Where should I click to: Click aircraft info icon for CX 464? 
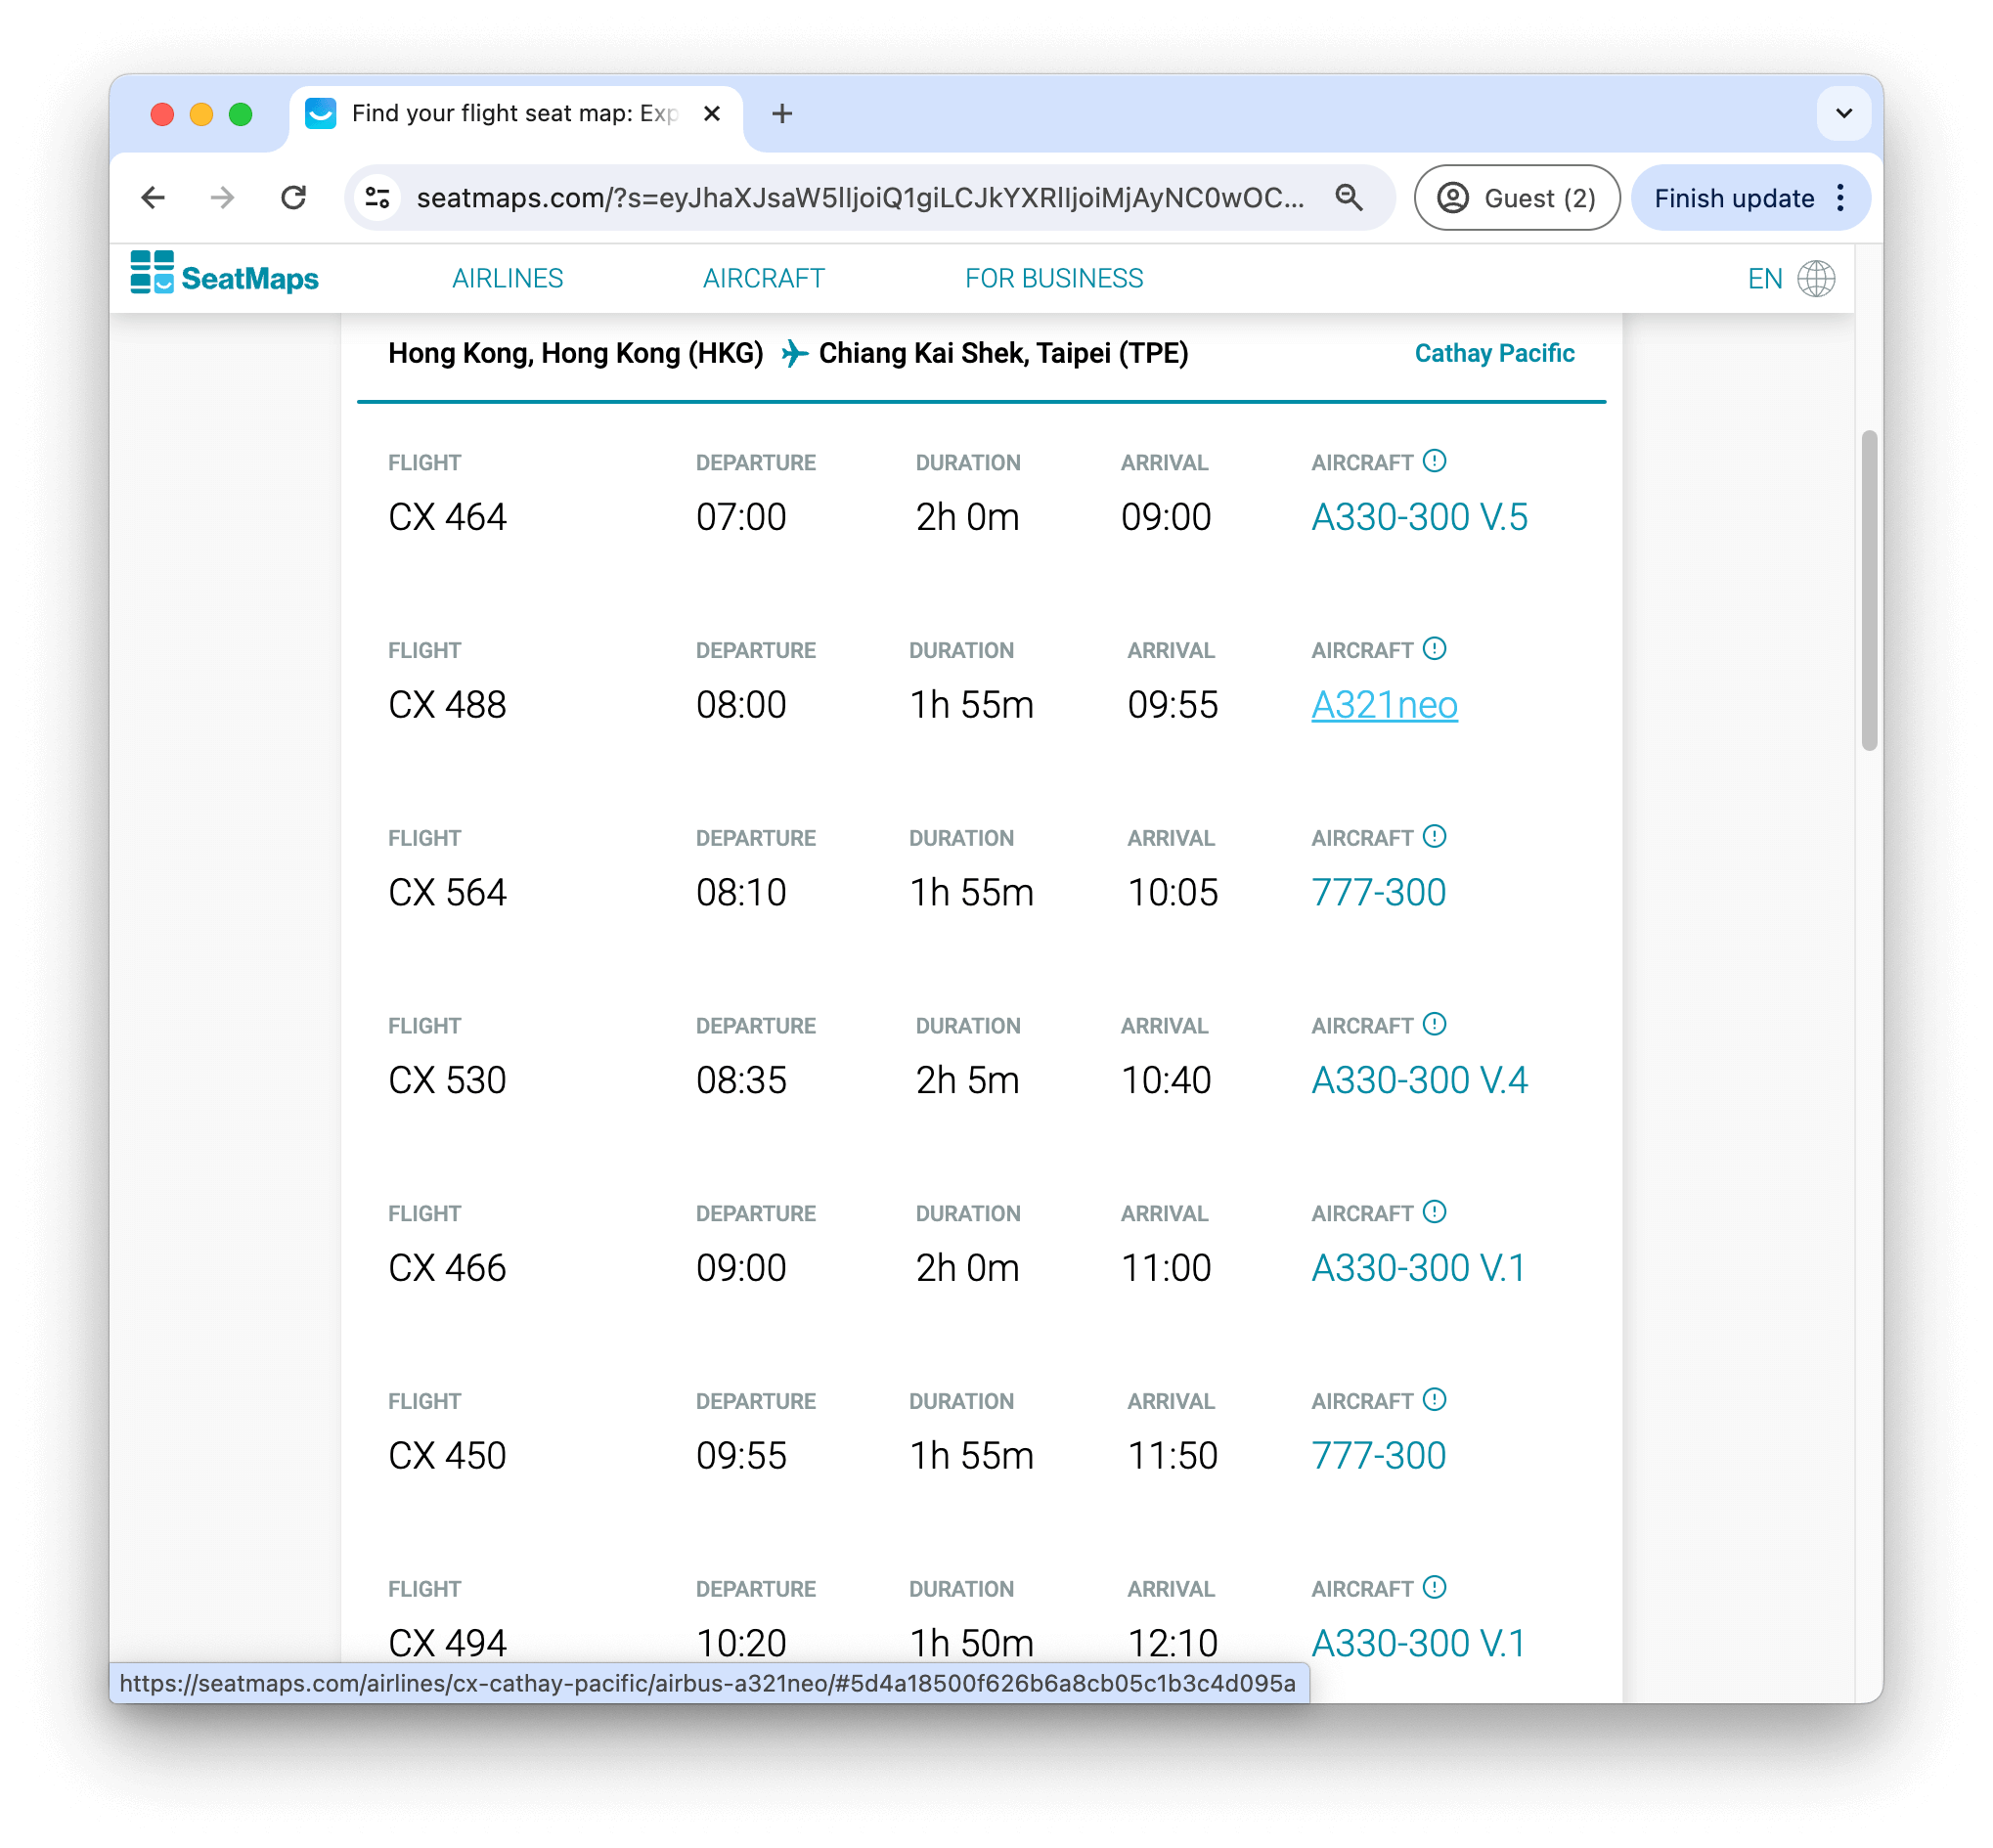pyautogui.click(x=1434, y=461)
